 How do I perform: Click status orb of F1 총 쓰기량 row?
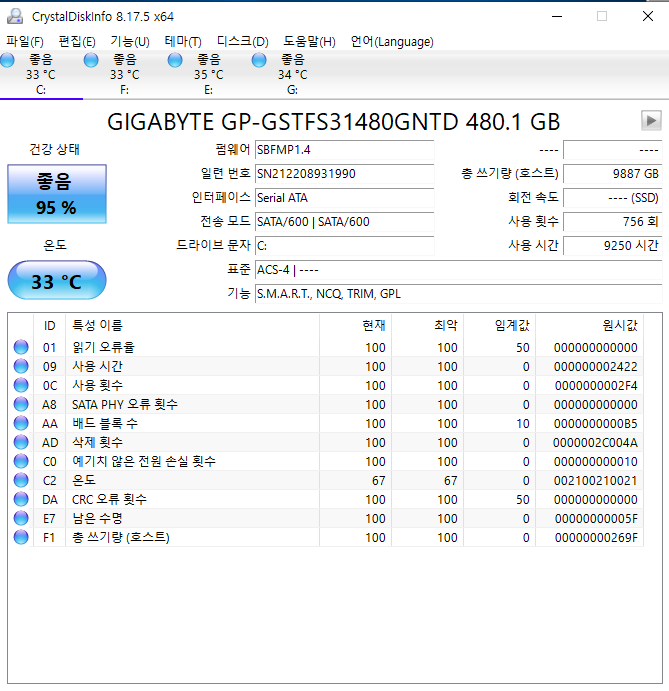(21, 537)
